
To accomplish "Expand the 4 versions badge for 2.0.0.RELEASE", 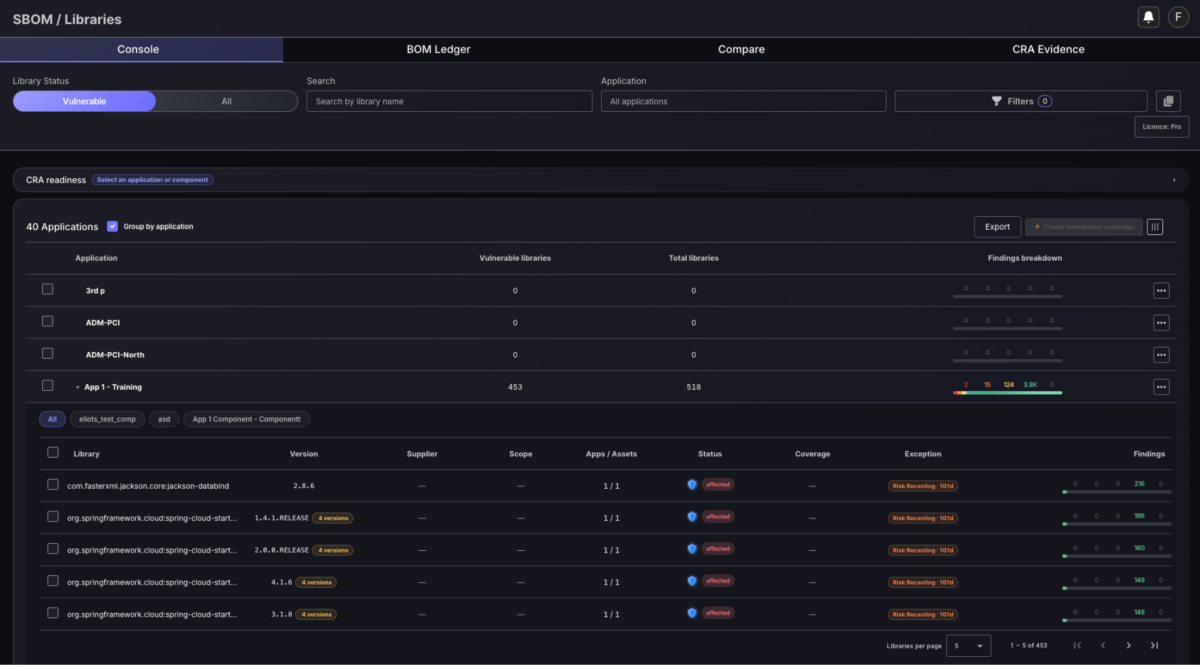I will pyautogui.click(x=332, y=550).
